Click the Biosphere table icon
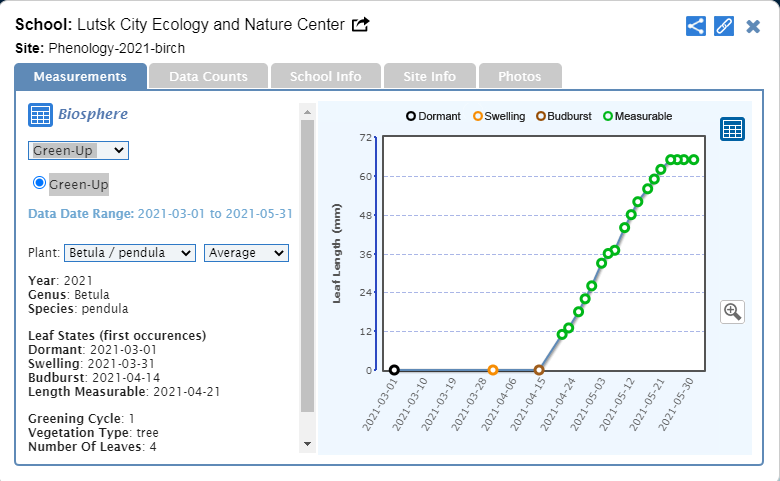Image resolution: width=780 pixels, height=481 pixels. pos(40,115)
